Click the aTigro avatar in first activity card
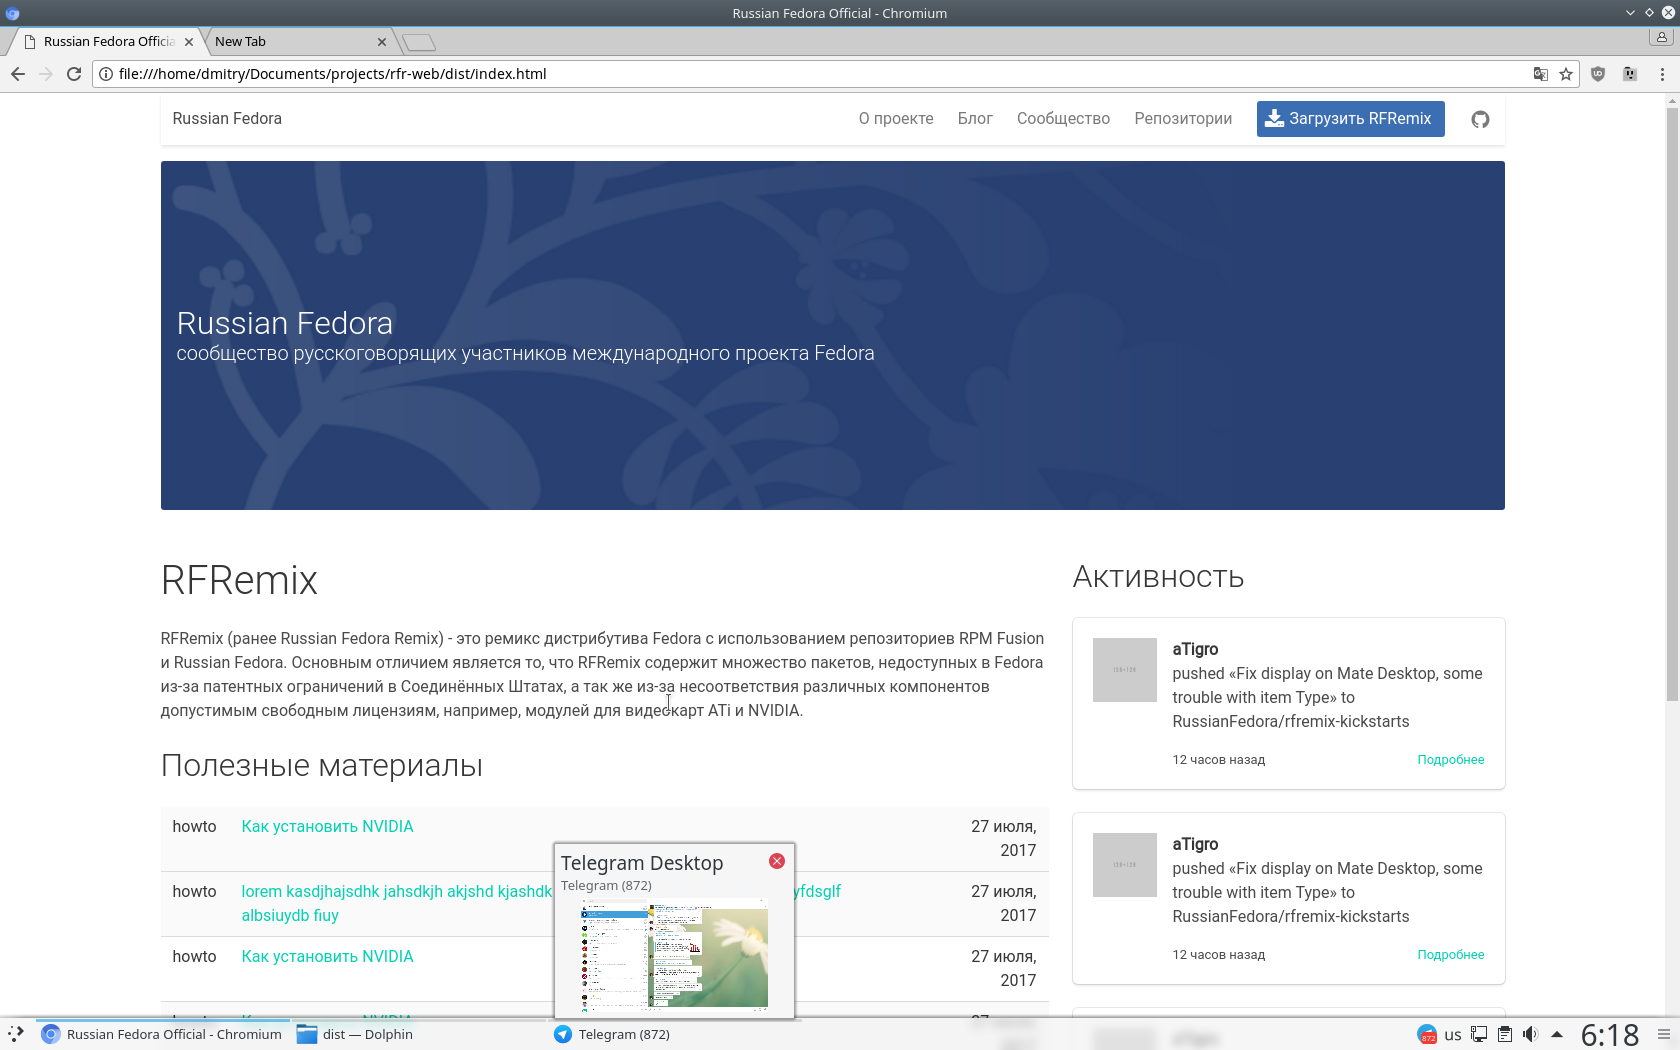The width and height of the screenshot is (1680, 1050). click(1125, 670)
